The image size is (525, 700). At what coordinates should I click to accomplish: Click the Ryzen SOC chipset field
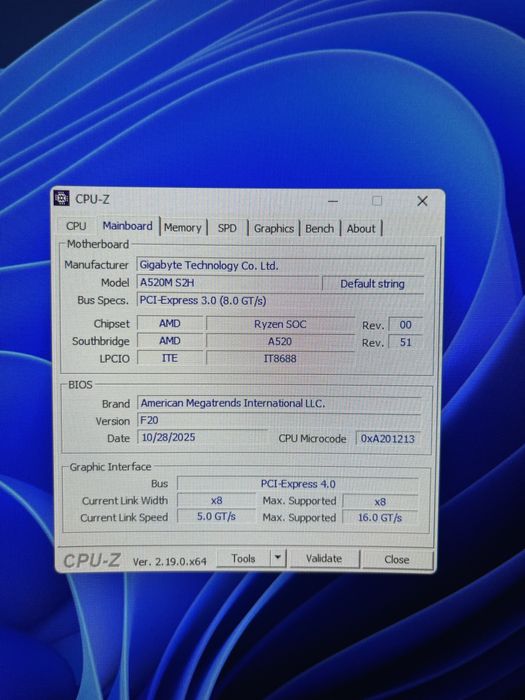pyautogui.click(x=280, y=324)
